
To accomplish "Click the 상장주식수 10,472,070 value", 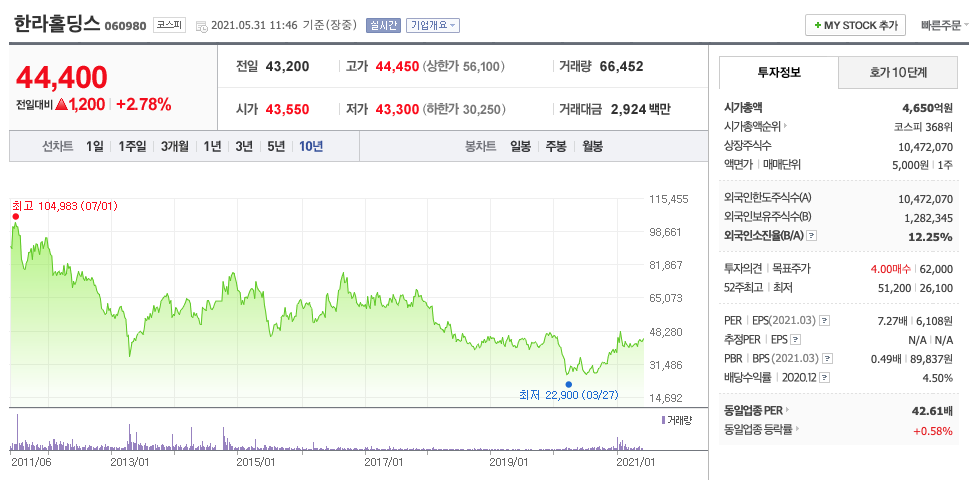I will (926, 146).
